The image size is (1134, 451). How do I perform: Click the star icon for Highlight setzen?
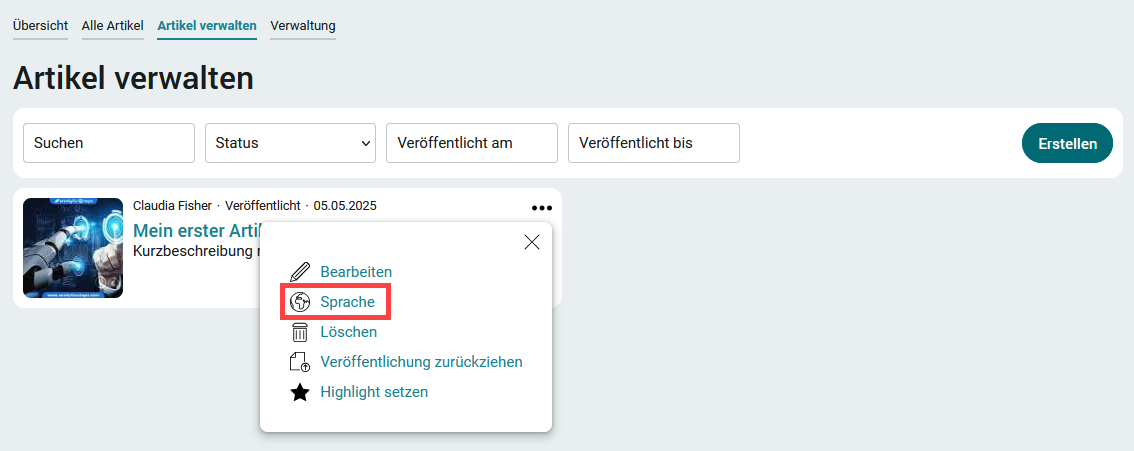299,392
